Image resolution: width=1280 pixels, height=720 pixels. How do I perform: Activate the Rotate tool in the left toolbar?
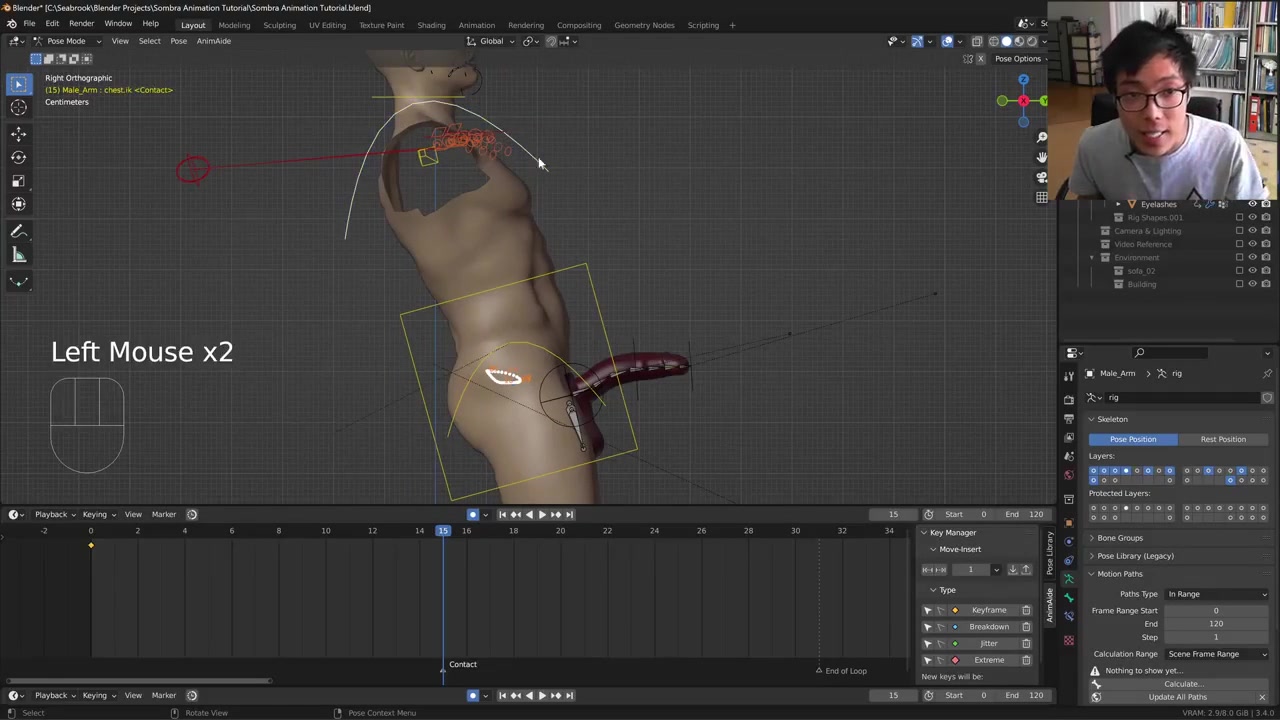[18, 157]
